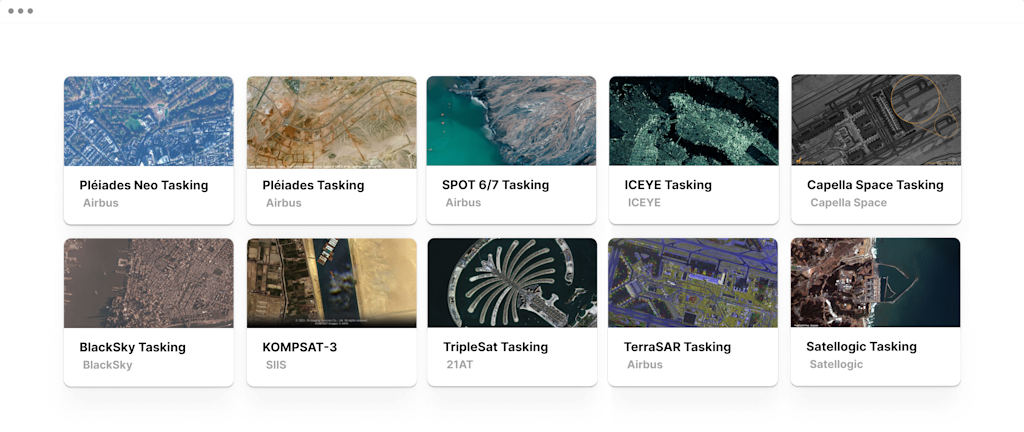The height and width of the screenshot is (432, 1024).
Task: Click the TripleSat Tasking title
Action: [496, 347]
